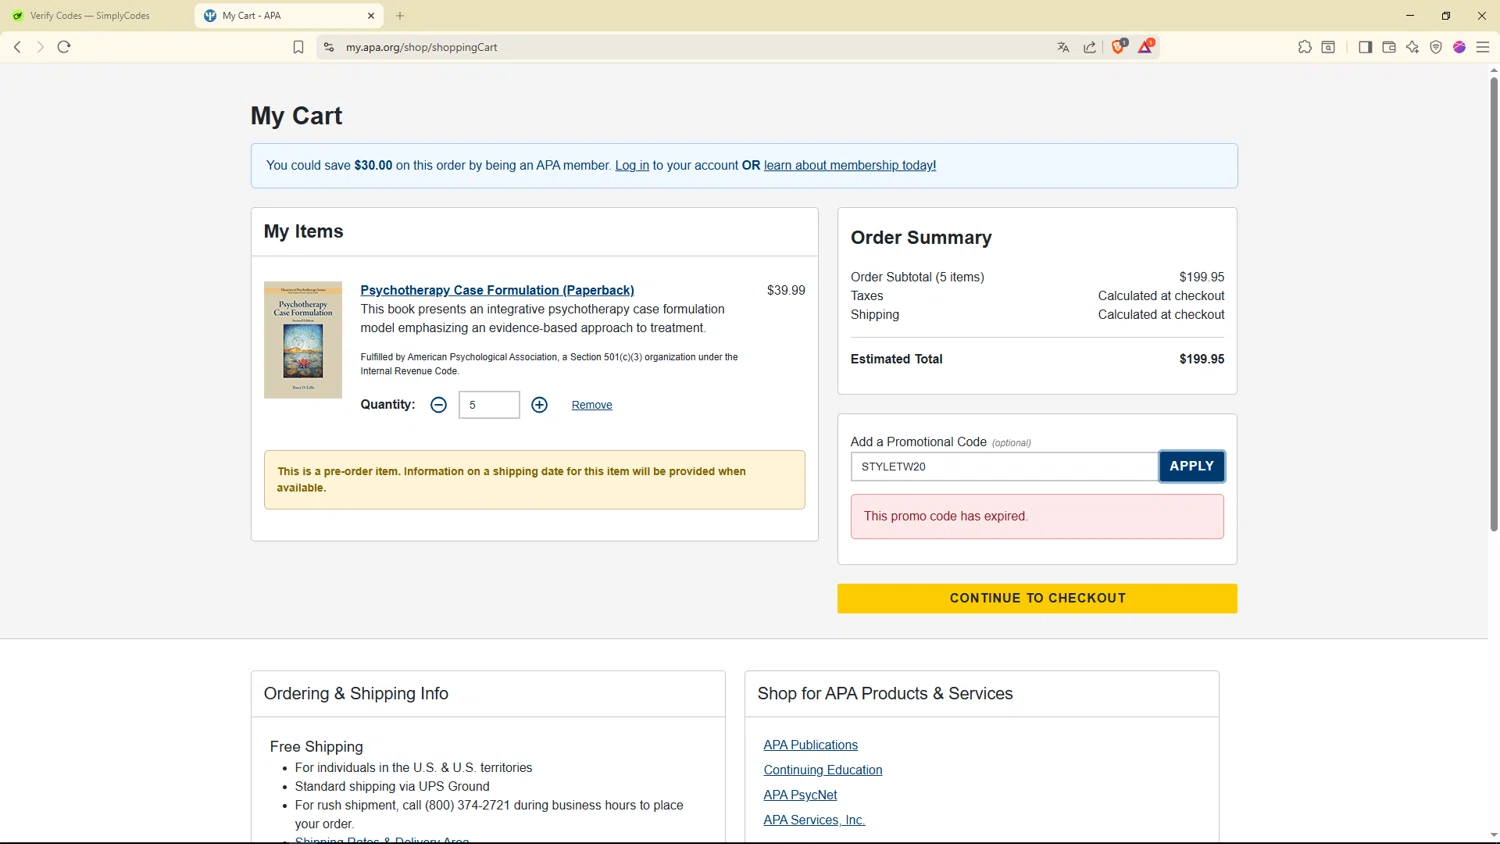The height and width of the screenshot is (844, 1500).
Task: Restore down the browser window
Action: pos(1446,16)
